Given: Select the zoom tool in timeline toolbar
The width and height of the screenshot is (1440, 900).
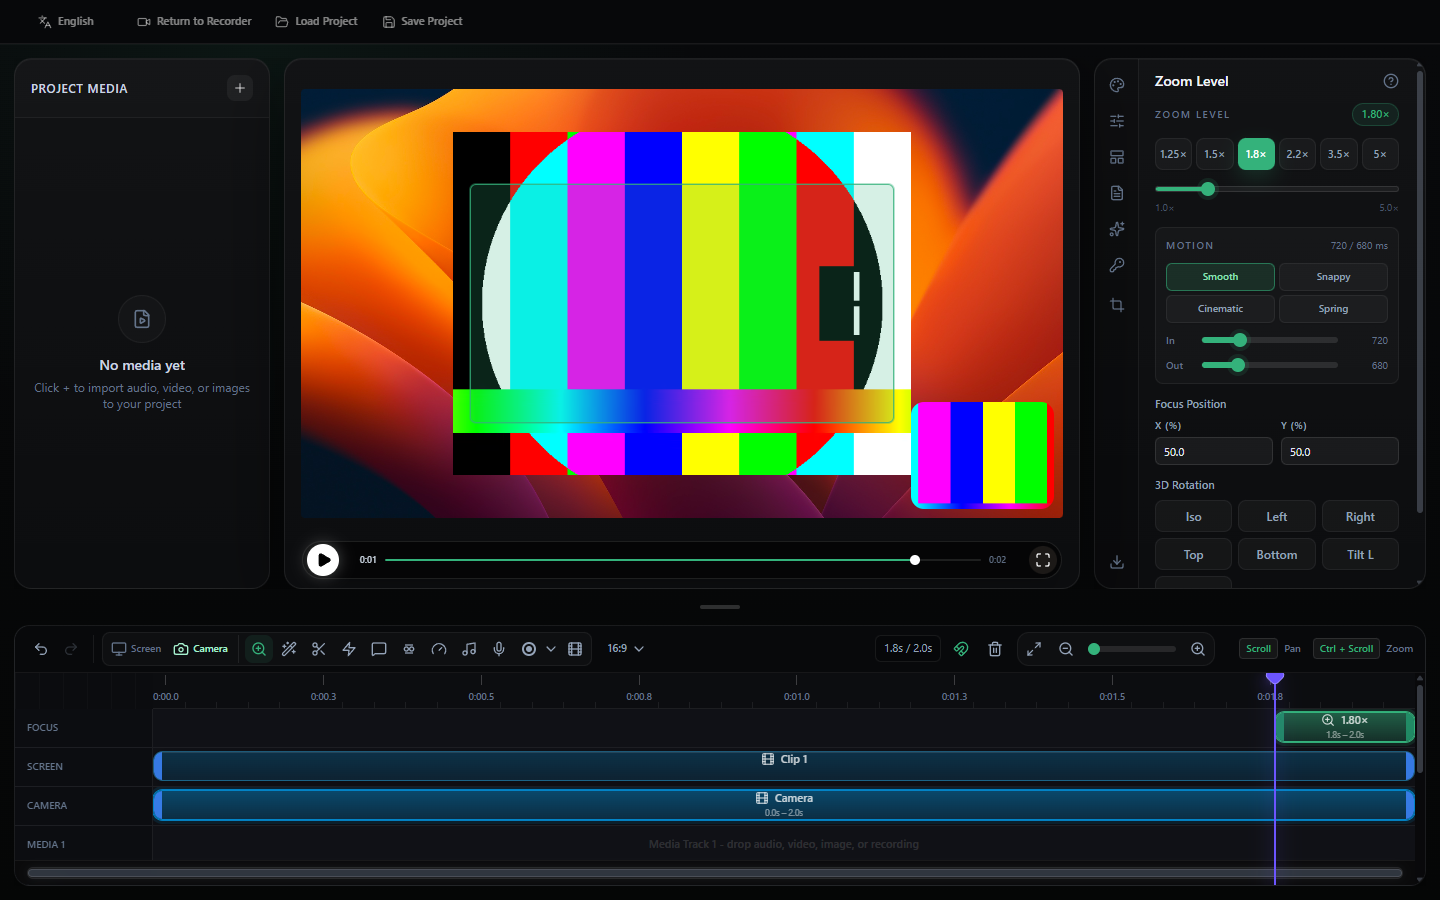Looking at the screenshot, I should (259, 649).
